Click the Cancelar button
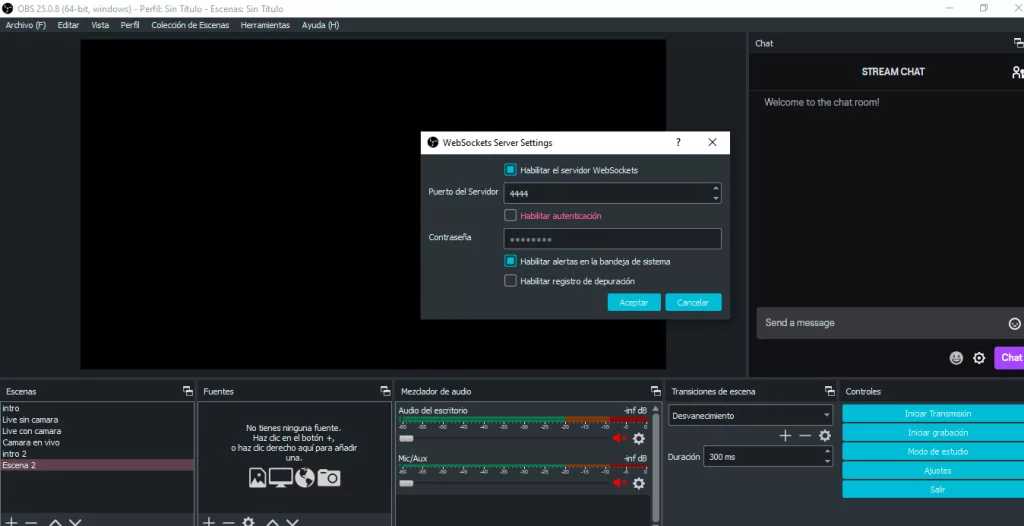The width and height of the screenshot is (1024, 526). (x=693, y=303)
